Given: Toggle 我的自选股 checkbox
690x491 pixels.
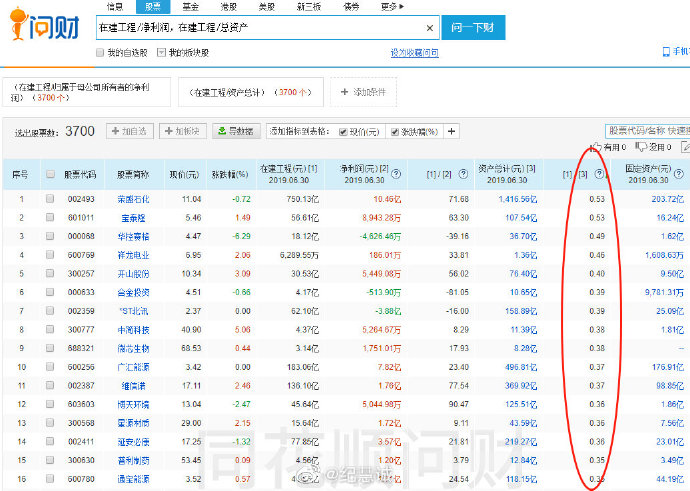Looking at the screenshot, I should pyautogui.click(x=100, y=53).
